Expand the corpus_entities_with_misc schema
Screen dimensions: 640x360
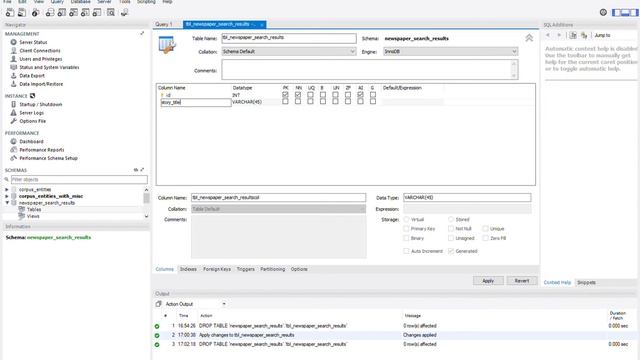7,196
